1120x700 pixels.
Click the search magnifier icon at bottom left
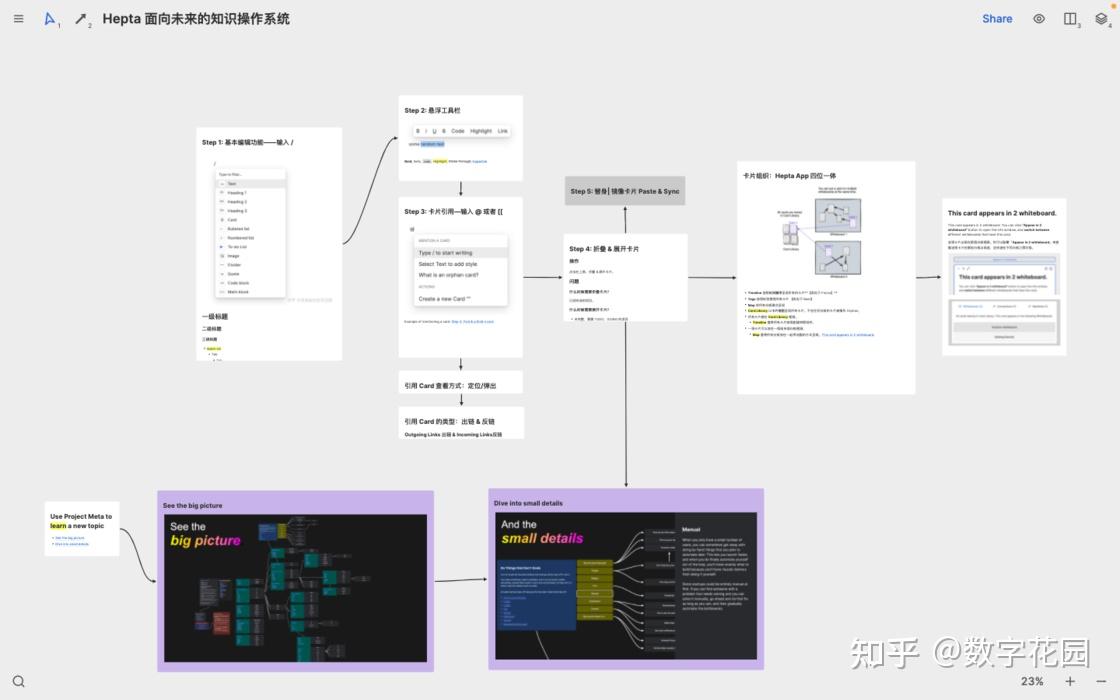[x=19, y=680]
